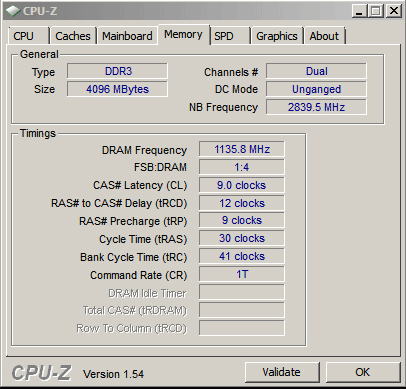Click the 2839.5 MHz NB Frequency value

tap(316, 107)
